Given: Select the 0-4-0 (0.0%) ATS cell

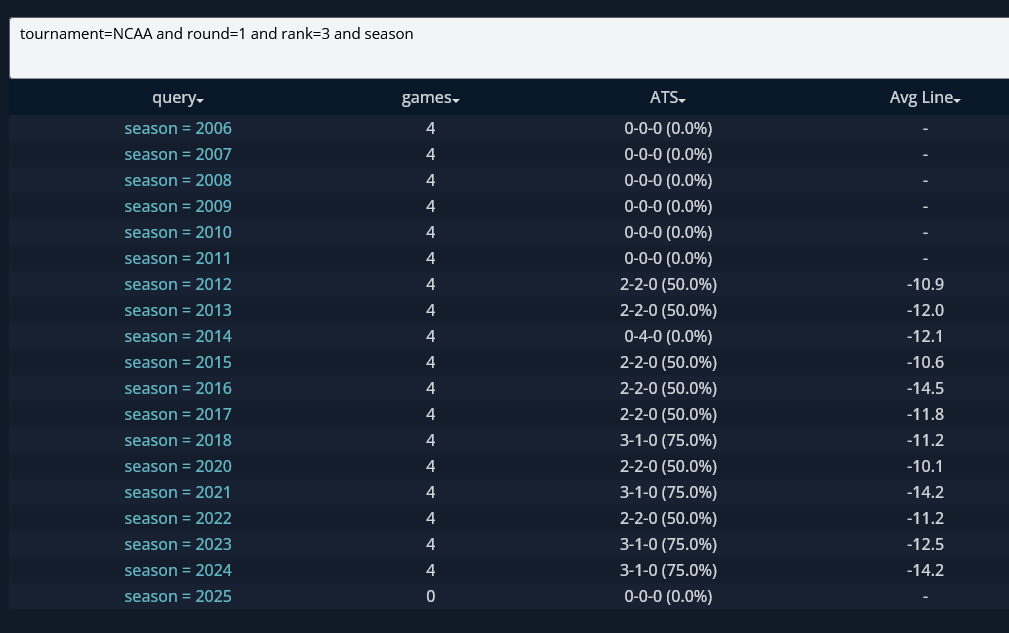Looking at the screenshot, I should pos(668,336).
